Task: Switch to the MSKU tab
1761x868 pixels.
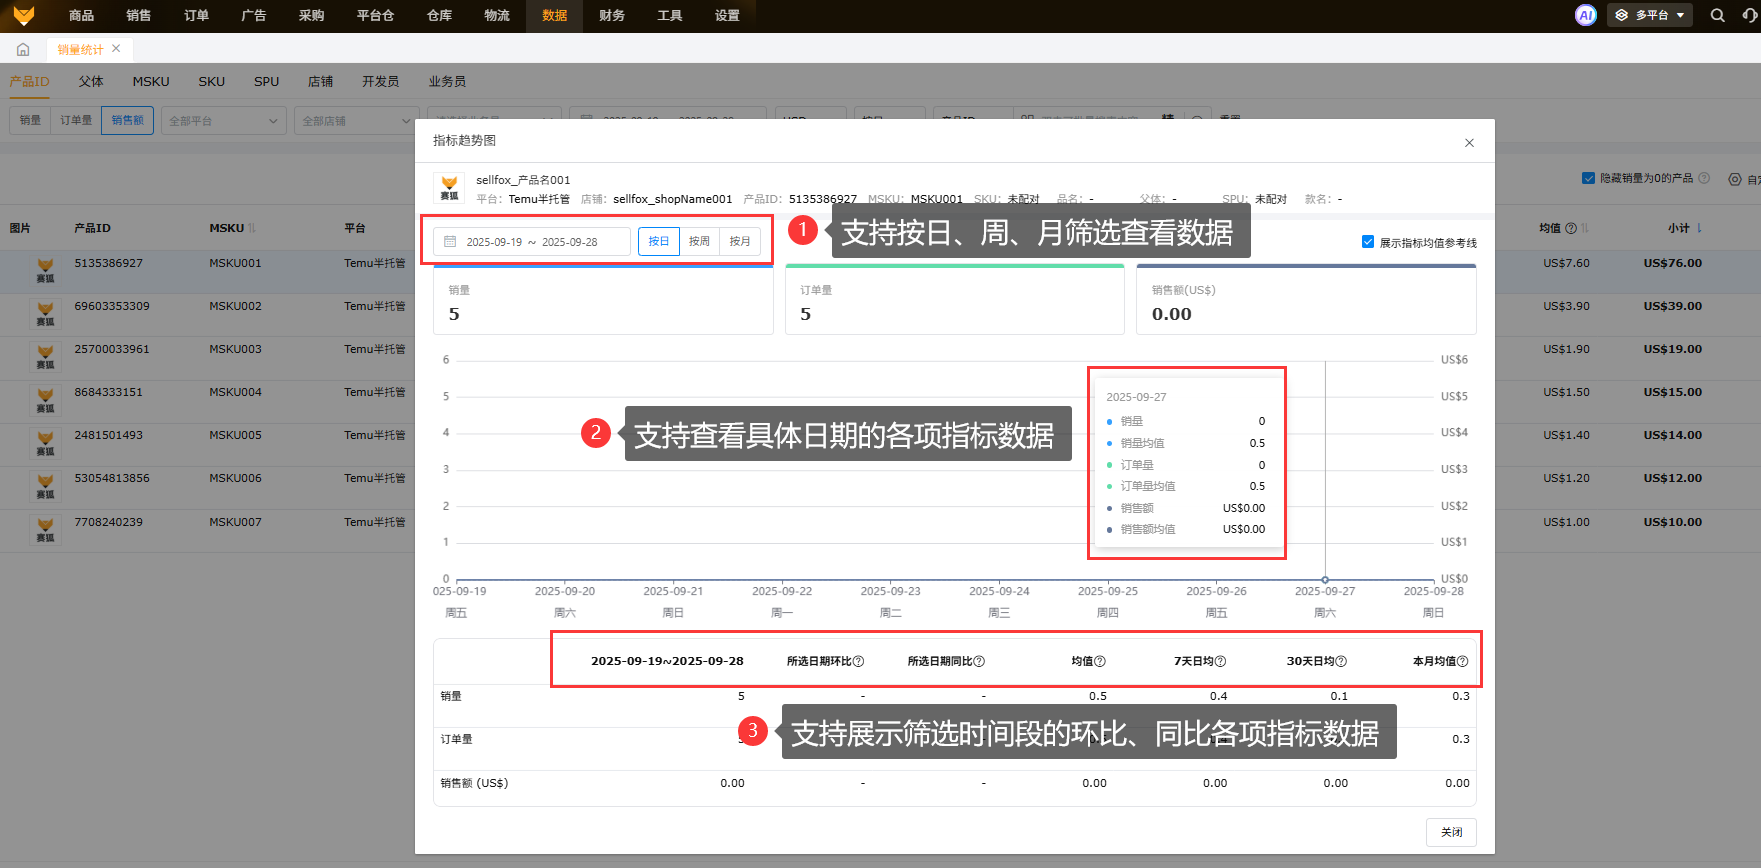Action: click(151, 82)
